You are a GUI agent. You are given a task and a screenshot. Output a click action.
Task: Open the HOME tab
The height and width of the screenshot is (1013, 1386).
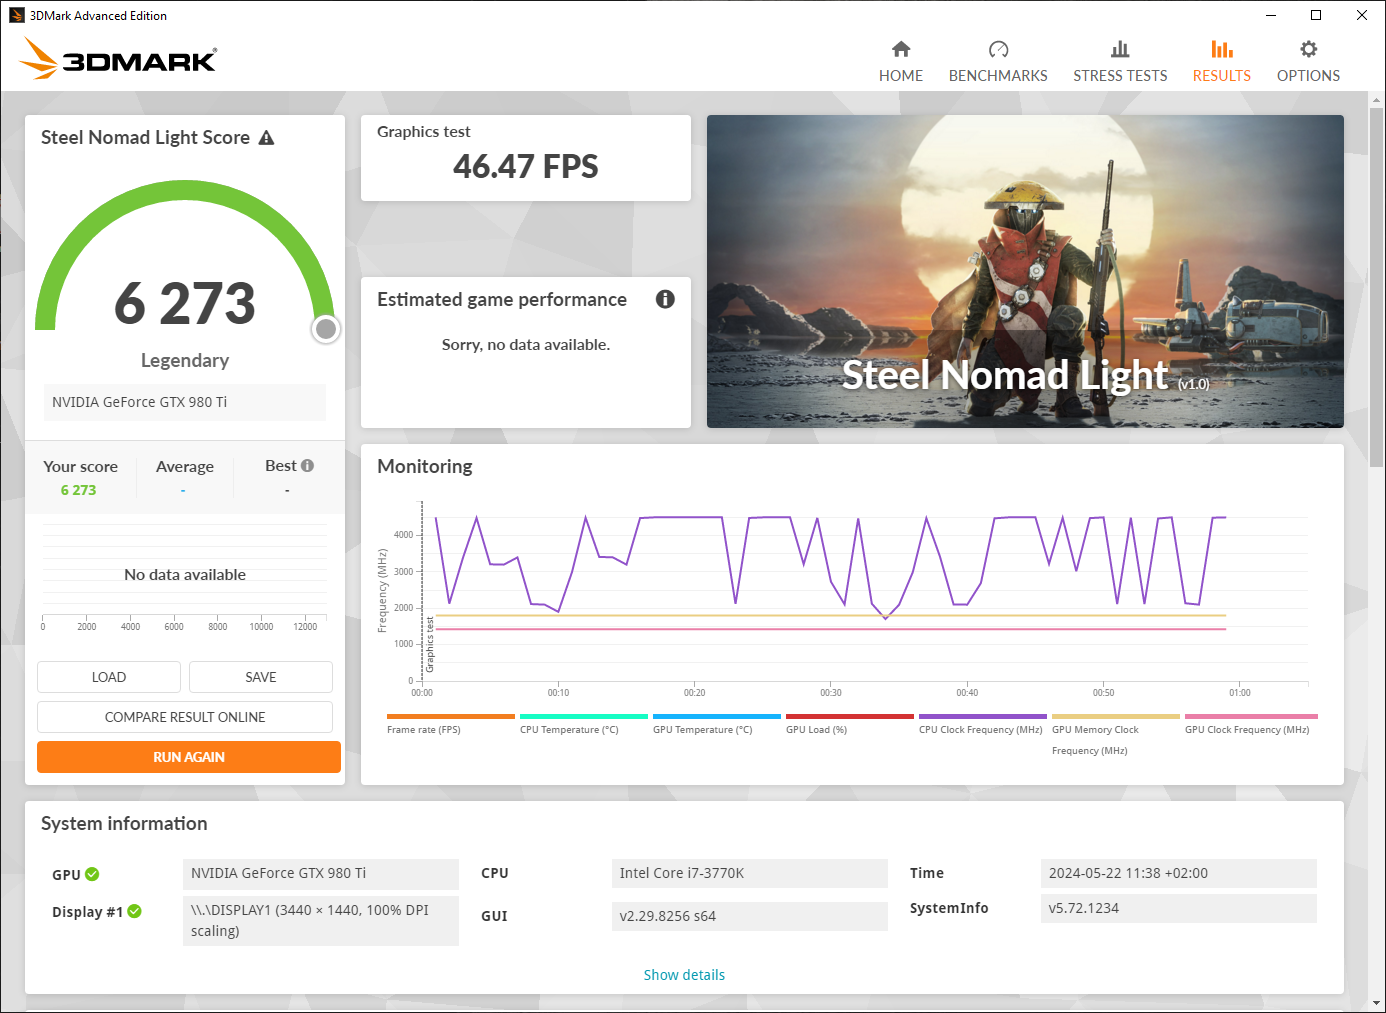[x=901, y=61]
